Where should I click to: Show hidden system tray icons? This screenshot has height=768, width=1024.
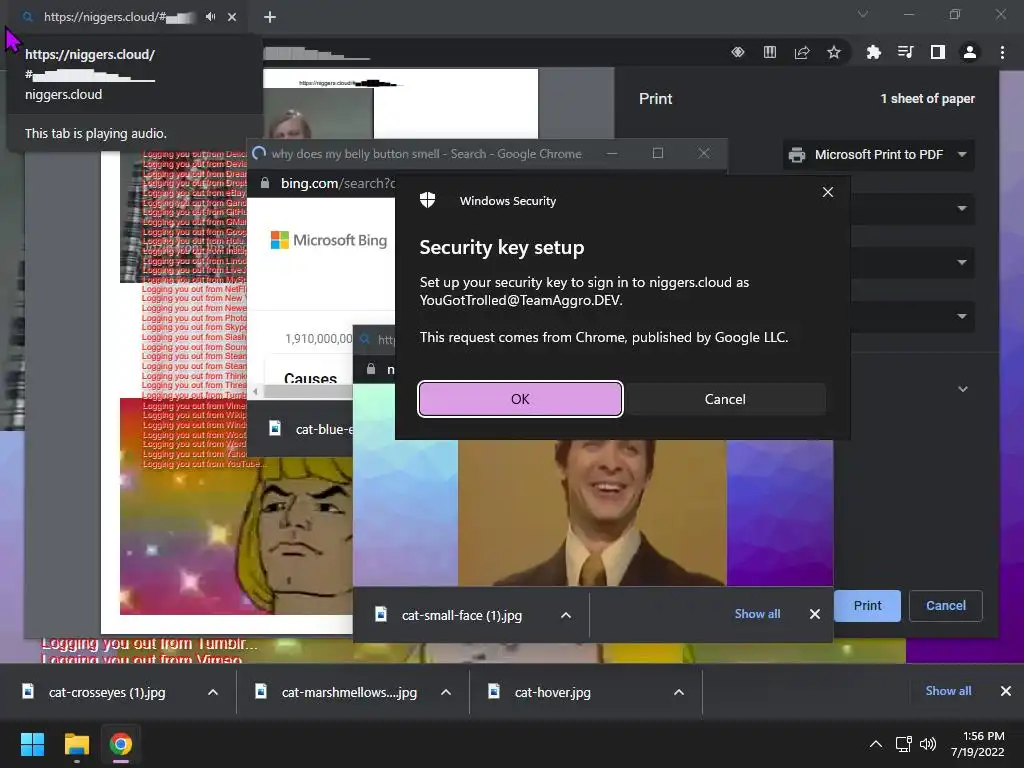[876, 744]
